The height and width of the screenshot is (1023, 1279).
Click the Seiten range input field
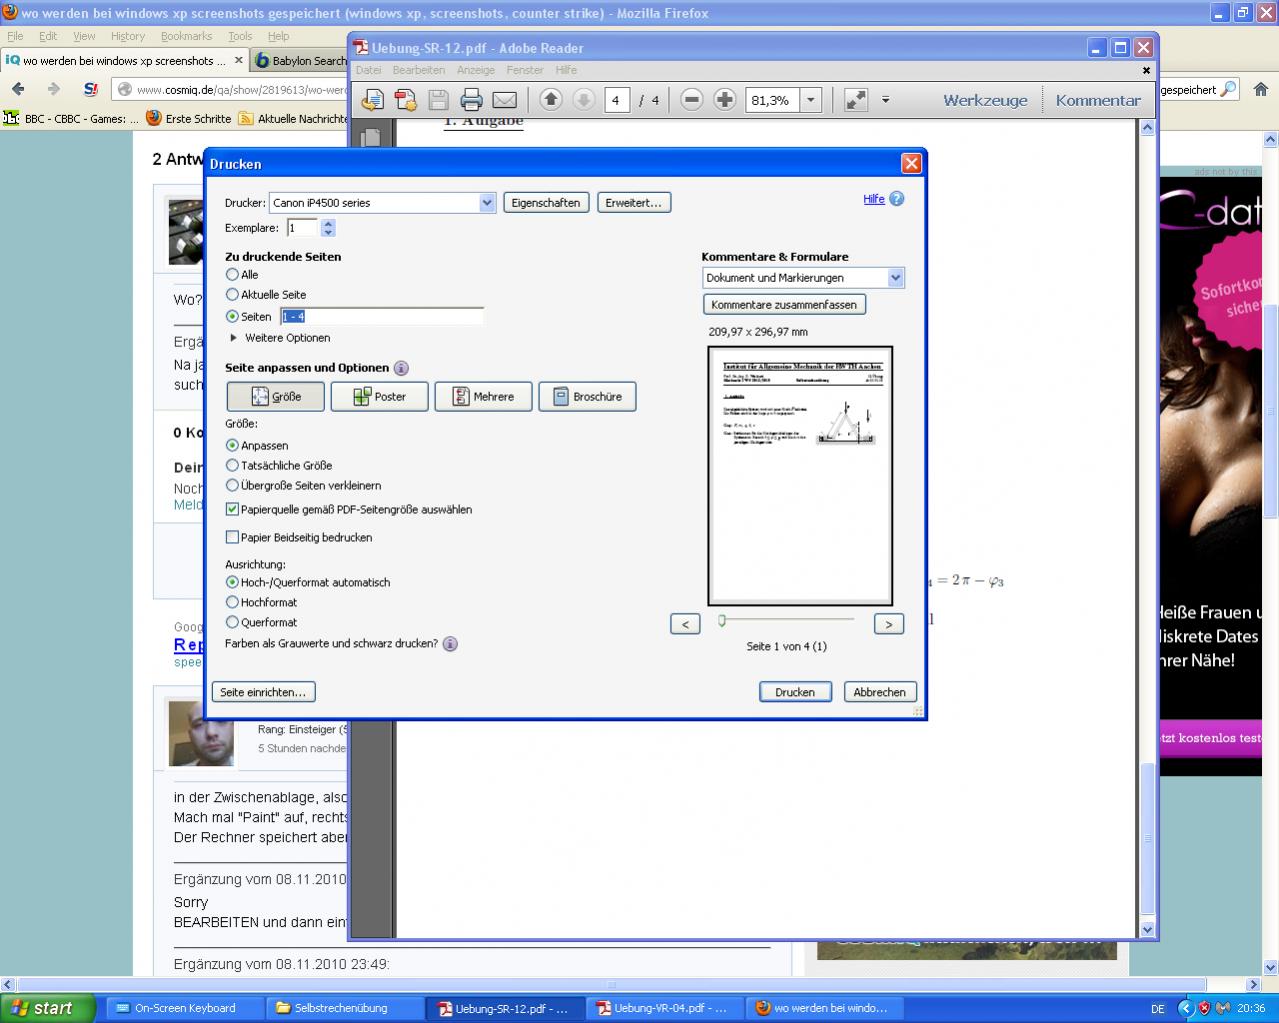click(x=382, y=316)
